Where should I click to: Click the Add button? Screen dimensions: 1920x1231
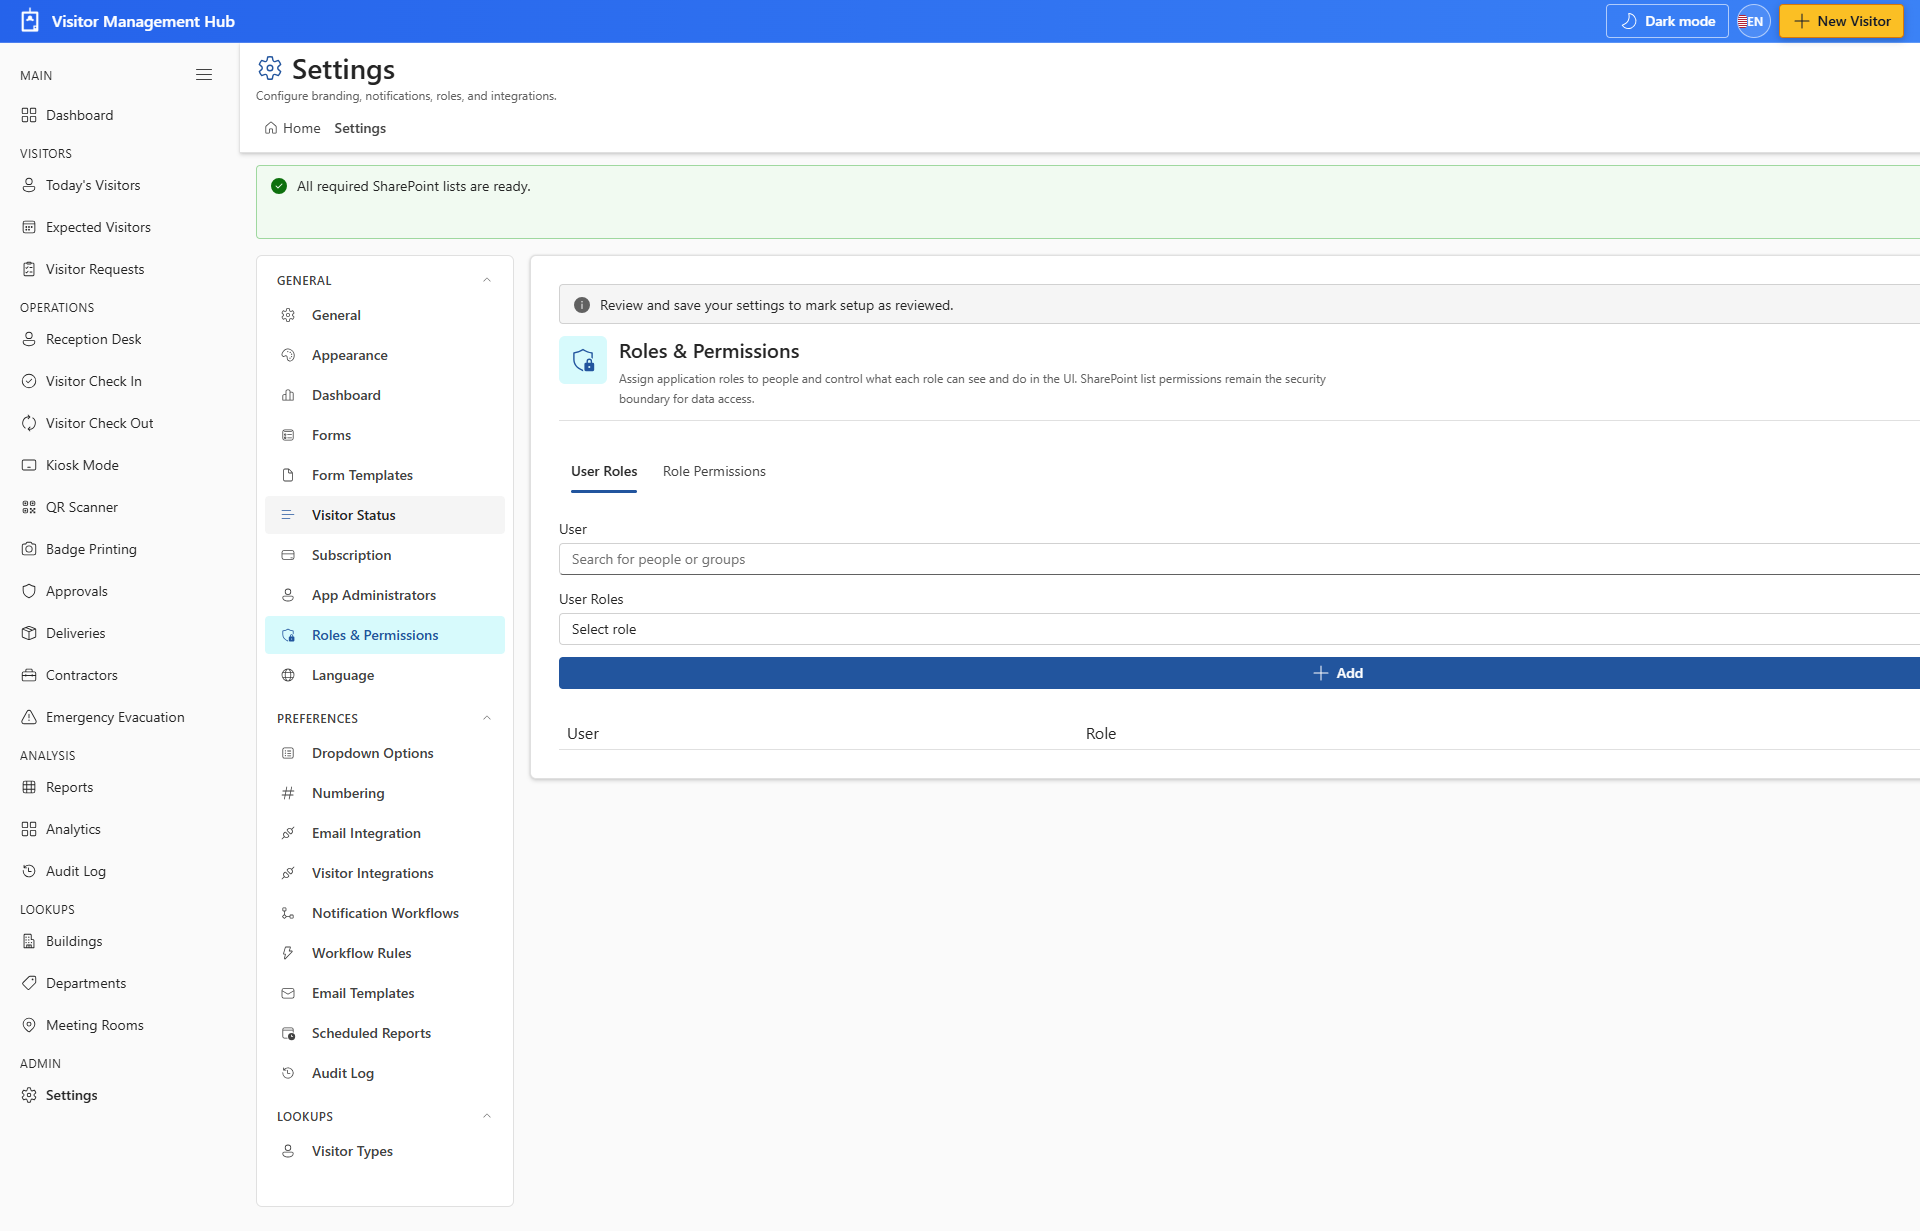pos(1239,673)
